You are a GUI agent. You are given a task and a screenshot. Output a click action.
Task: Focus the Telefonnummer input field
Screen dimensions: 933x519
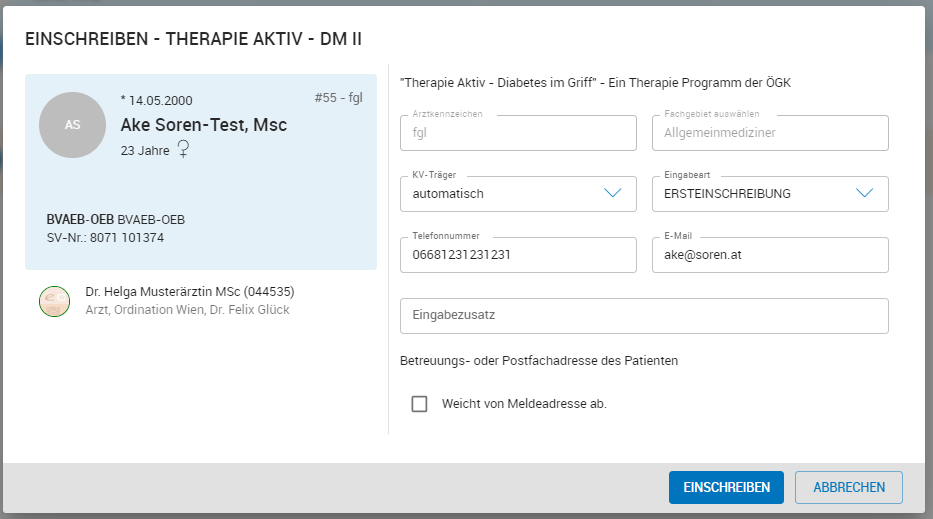pyautogui.click(x=518, y=255)
